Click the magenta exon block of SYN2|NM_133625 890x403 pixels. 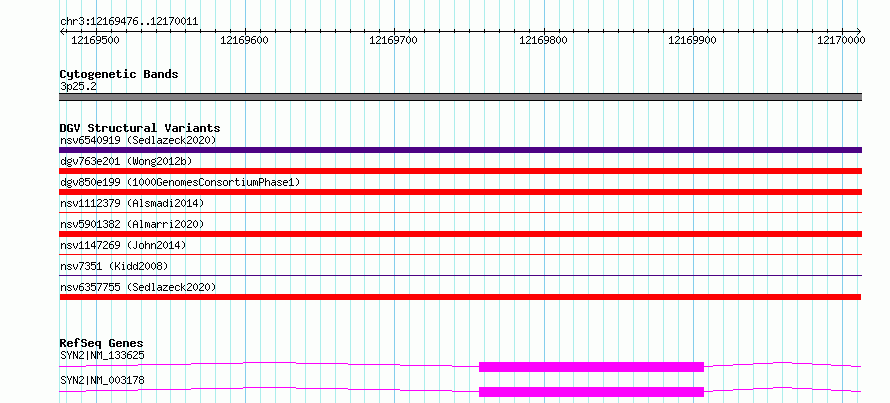point(591,367)
